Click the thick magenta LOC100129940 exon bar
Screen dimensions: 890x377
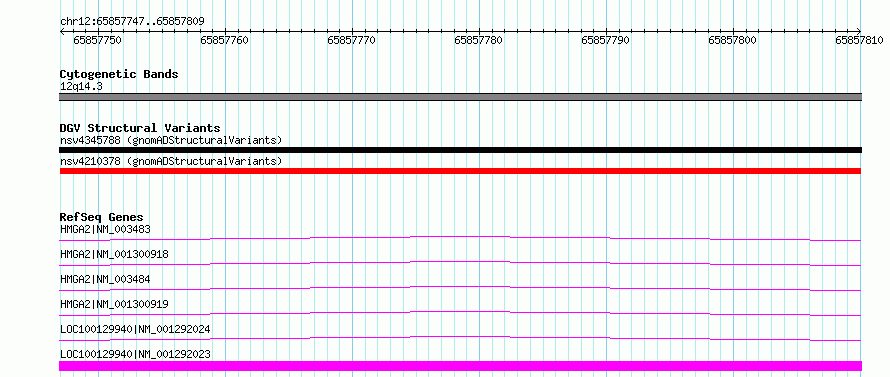click(460, 366)
